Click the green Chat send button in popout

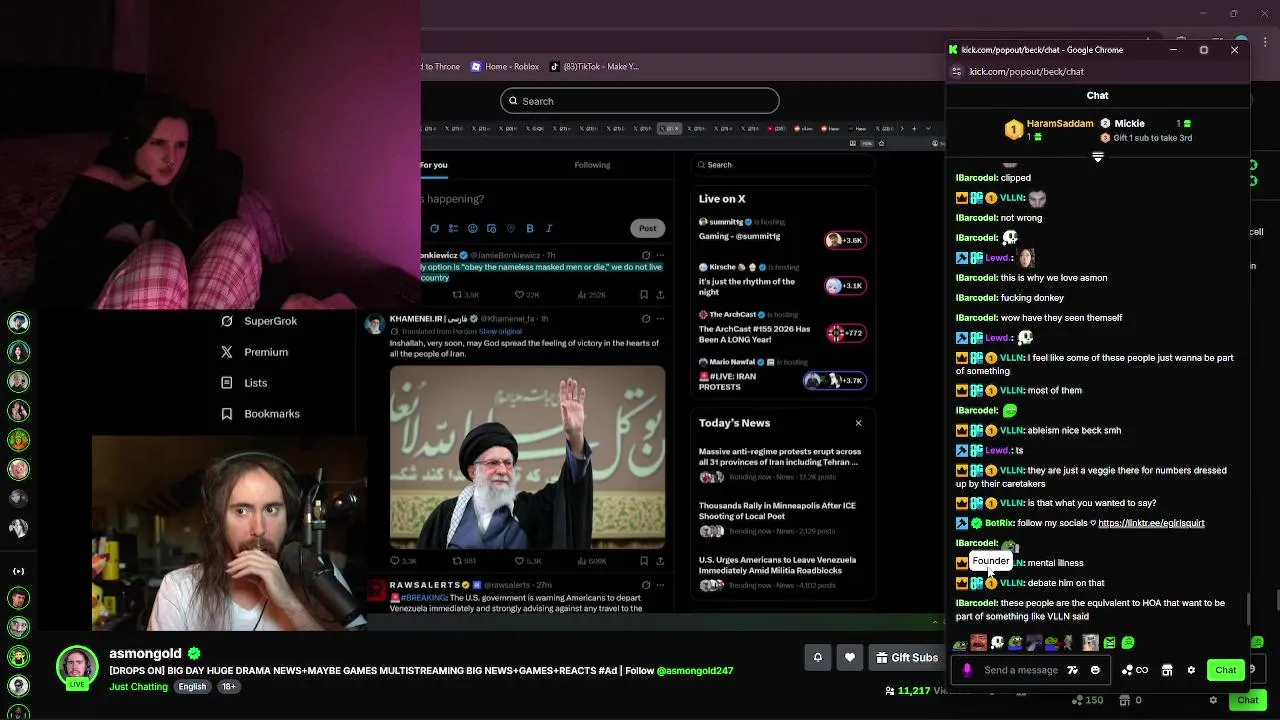click(x=1225, y=670)
